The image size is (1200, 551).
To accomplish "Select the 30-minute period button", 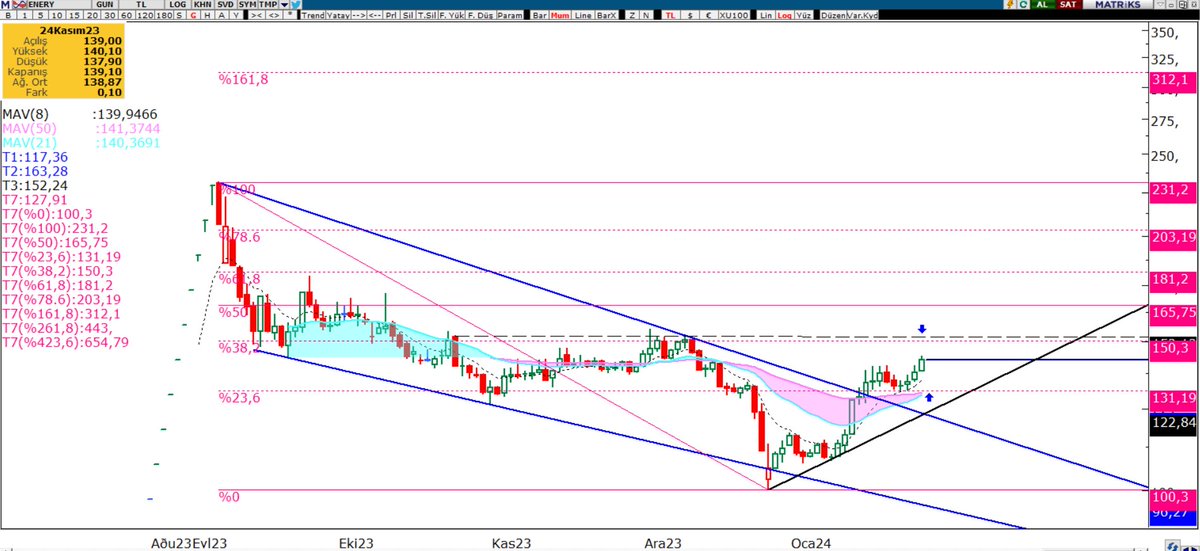I will [x=110, y=16].
